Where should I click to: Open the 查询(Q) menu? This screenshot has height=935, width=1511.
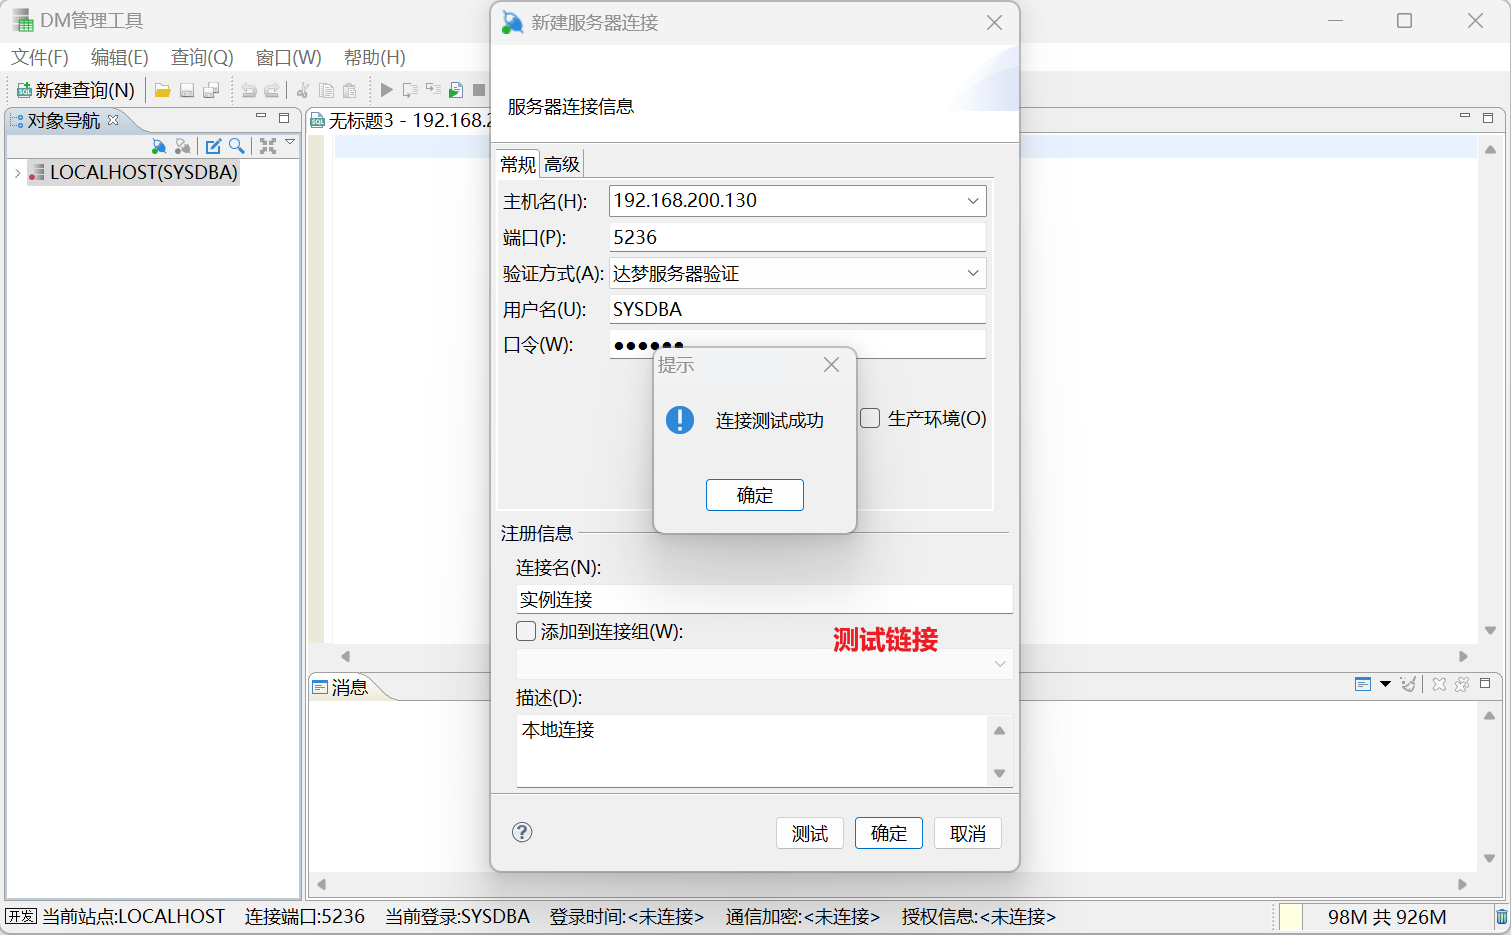(x=202, y=57)
